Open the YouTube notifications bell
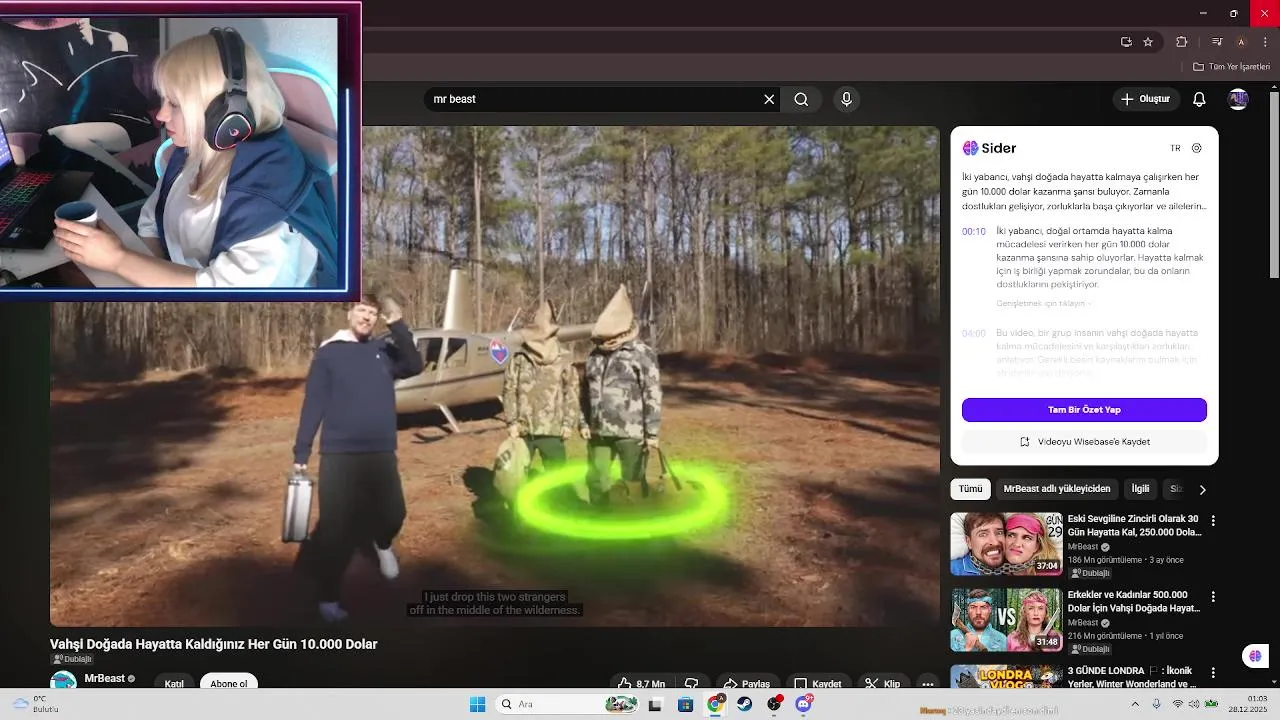1280x720 pixels. 1199,99
